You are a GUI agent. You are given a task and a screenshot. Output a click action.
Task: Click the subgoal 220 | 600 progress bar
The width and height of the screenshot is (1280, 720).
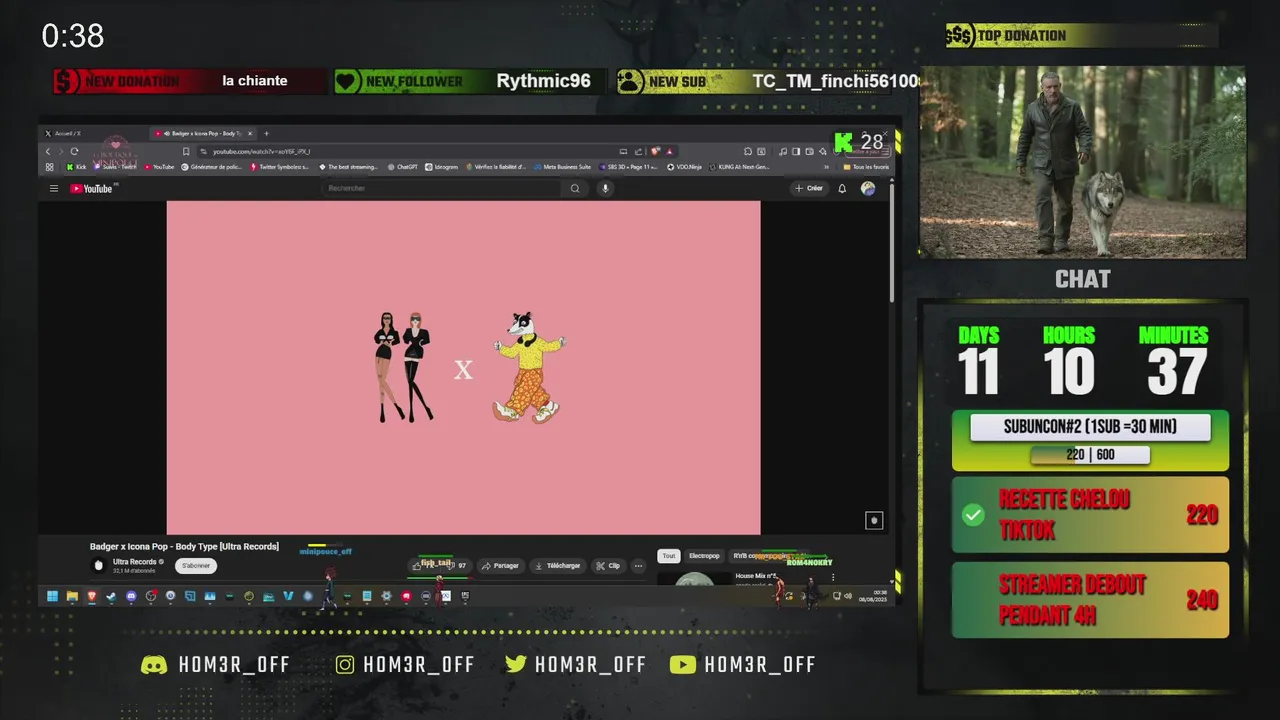1090,455
